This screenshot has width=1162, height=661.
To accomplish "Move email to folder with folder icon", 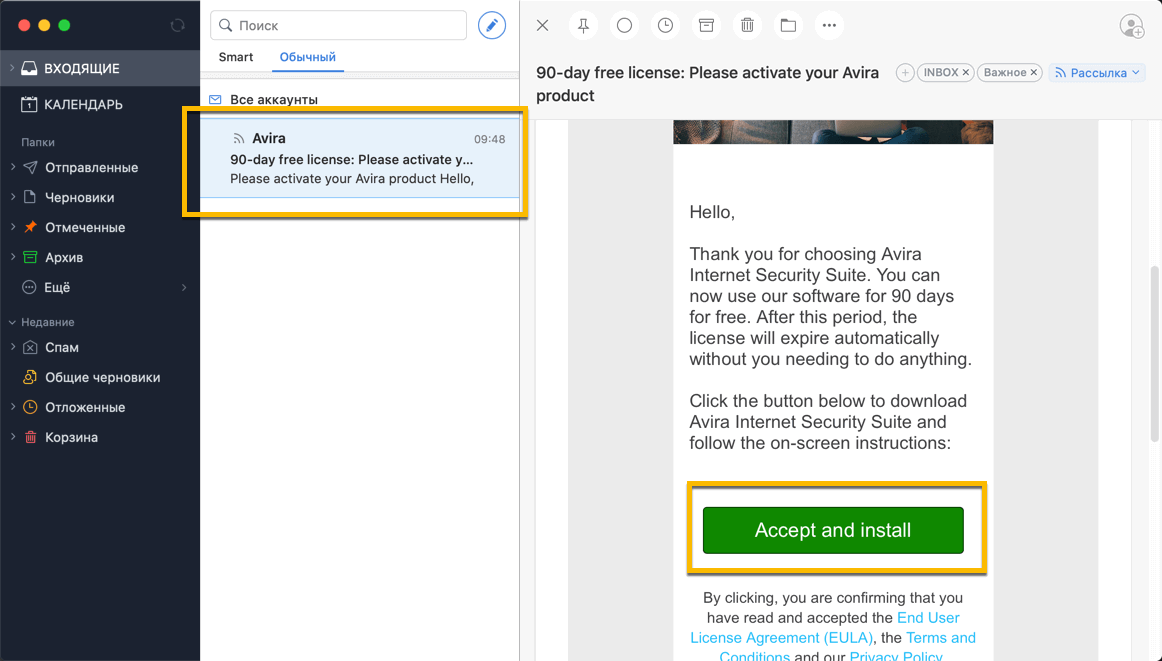I will click(x=788, y=25).
